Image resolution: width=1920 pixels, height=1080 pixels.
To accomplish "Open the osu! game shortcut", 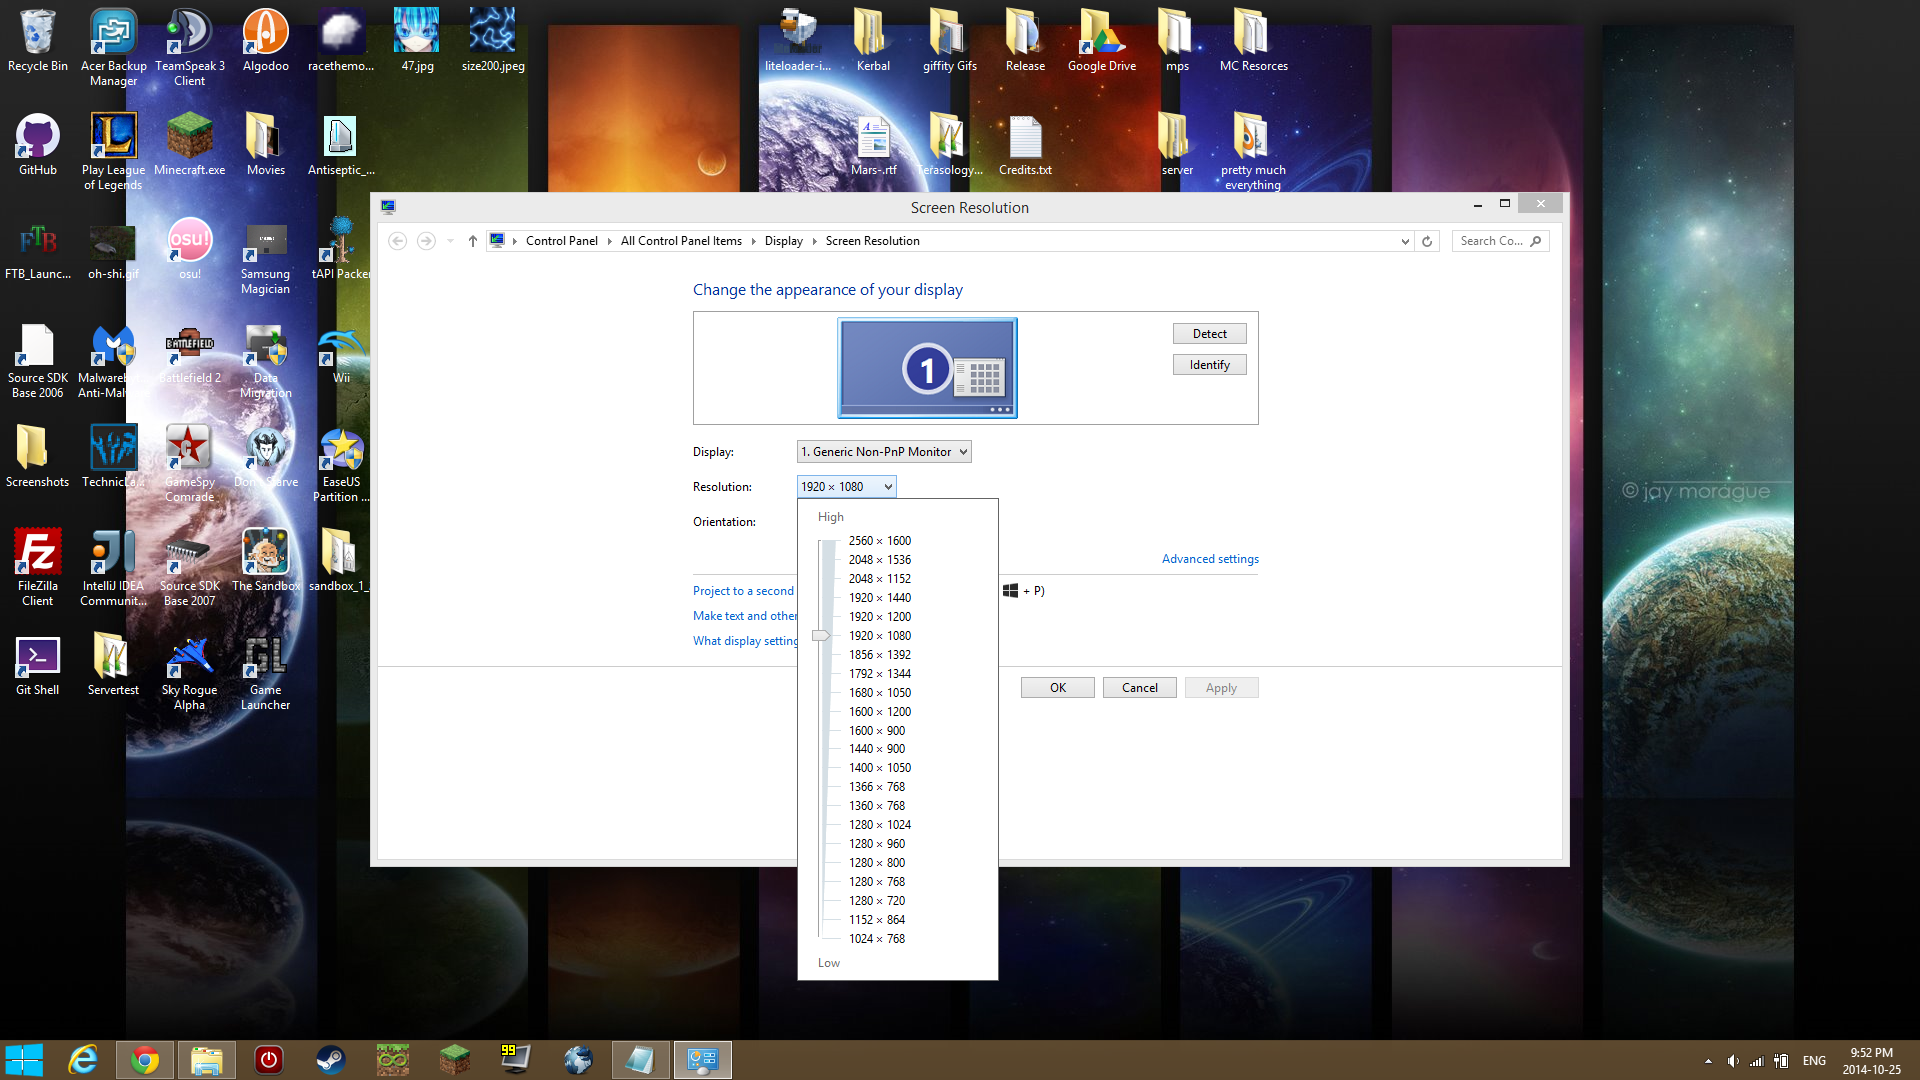I will point(189,249).
